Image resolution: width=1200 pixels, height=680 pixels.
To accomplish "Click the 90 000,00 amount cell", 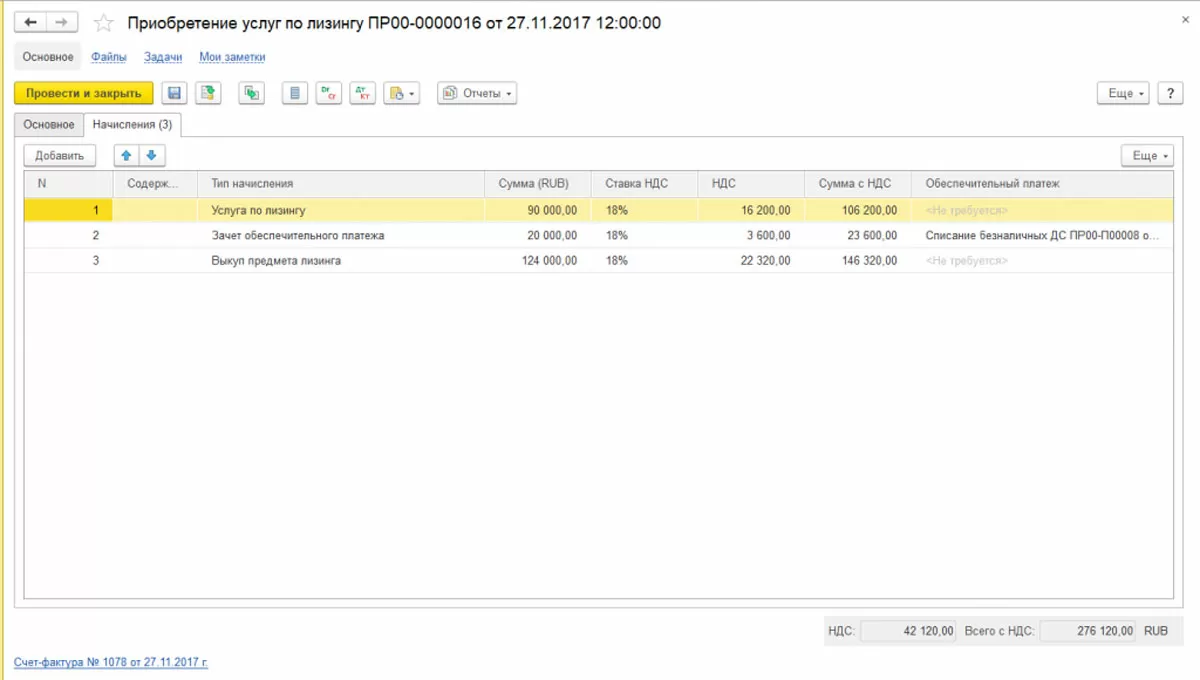I will point(538,210).
